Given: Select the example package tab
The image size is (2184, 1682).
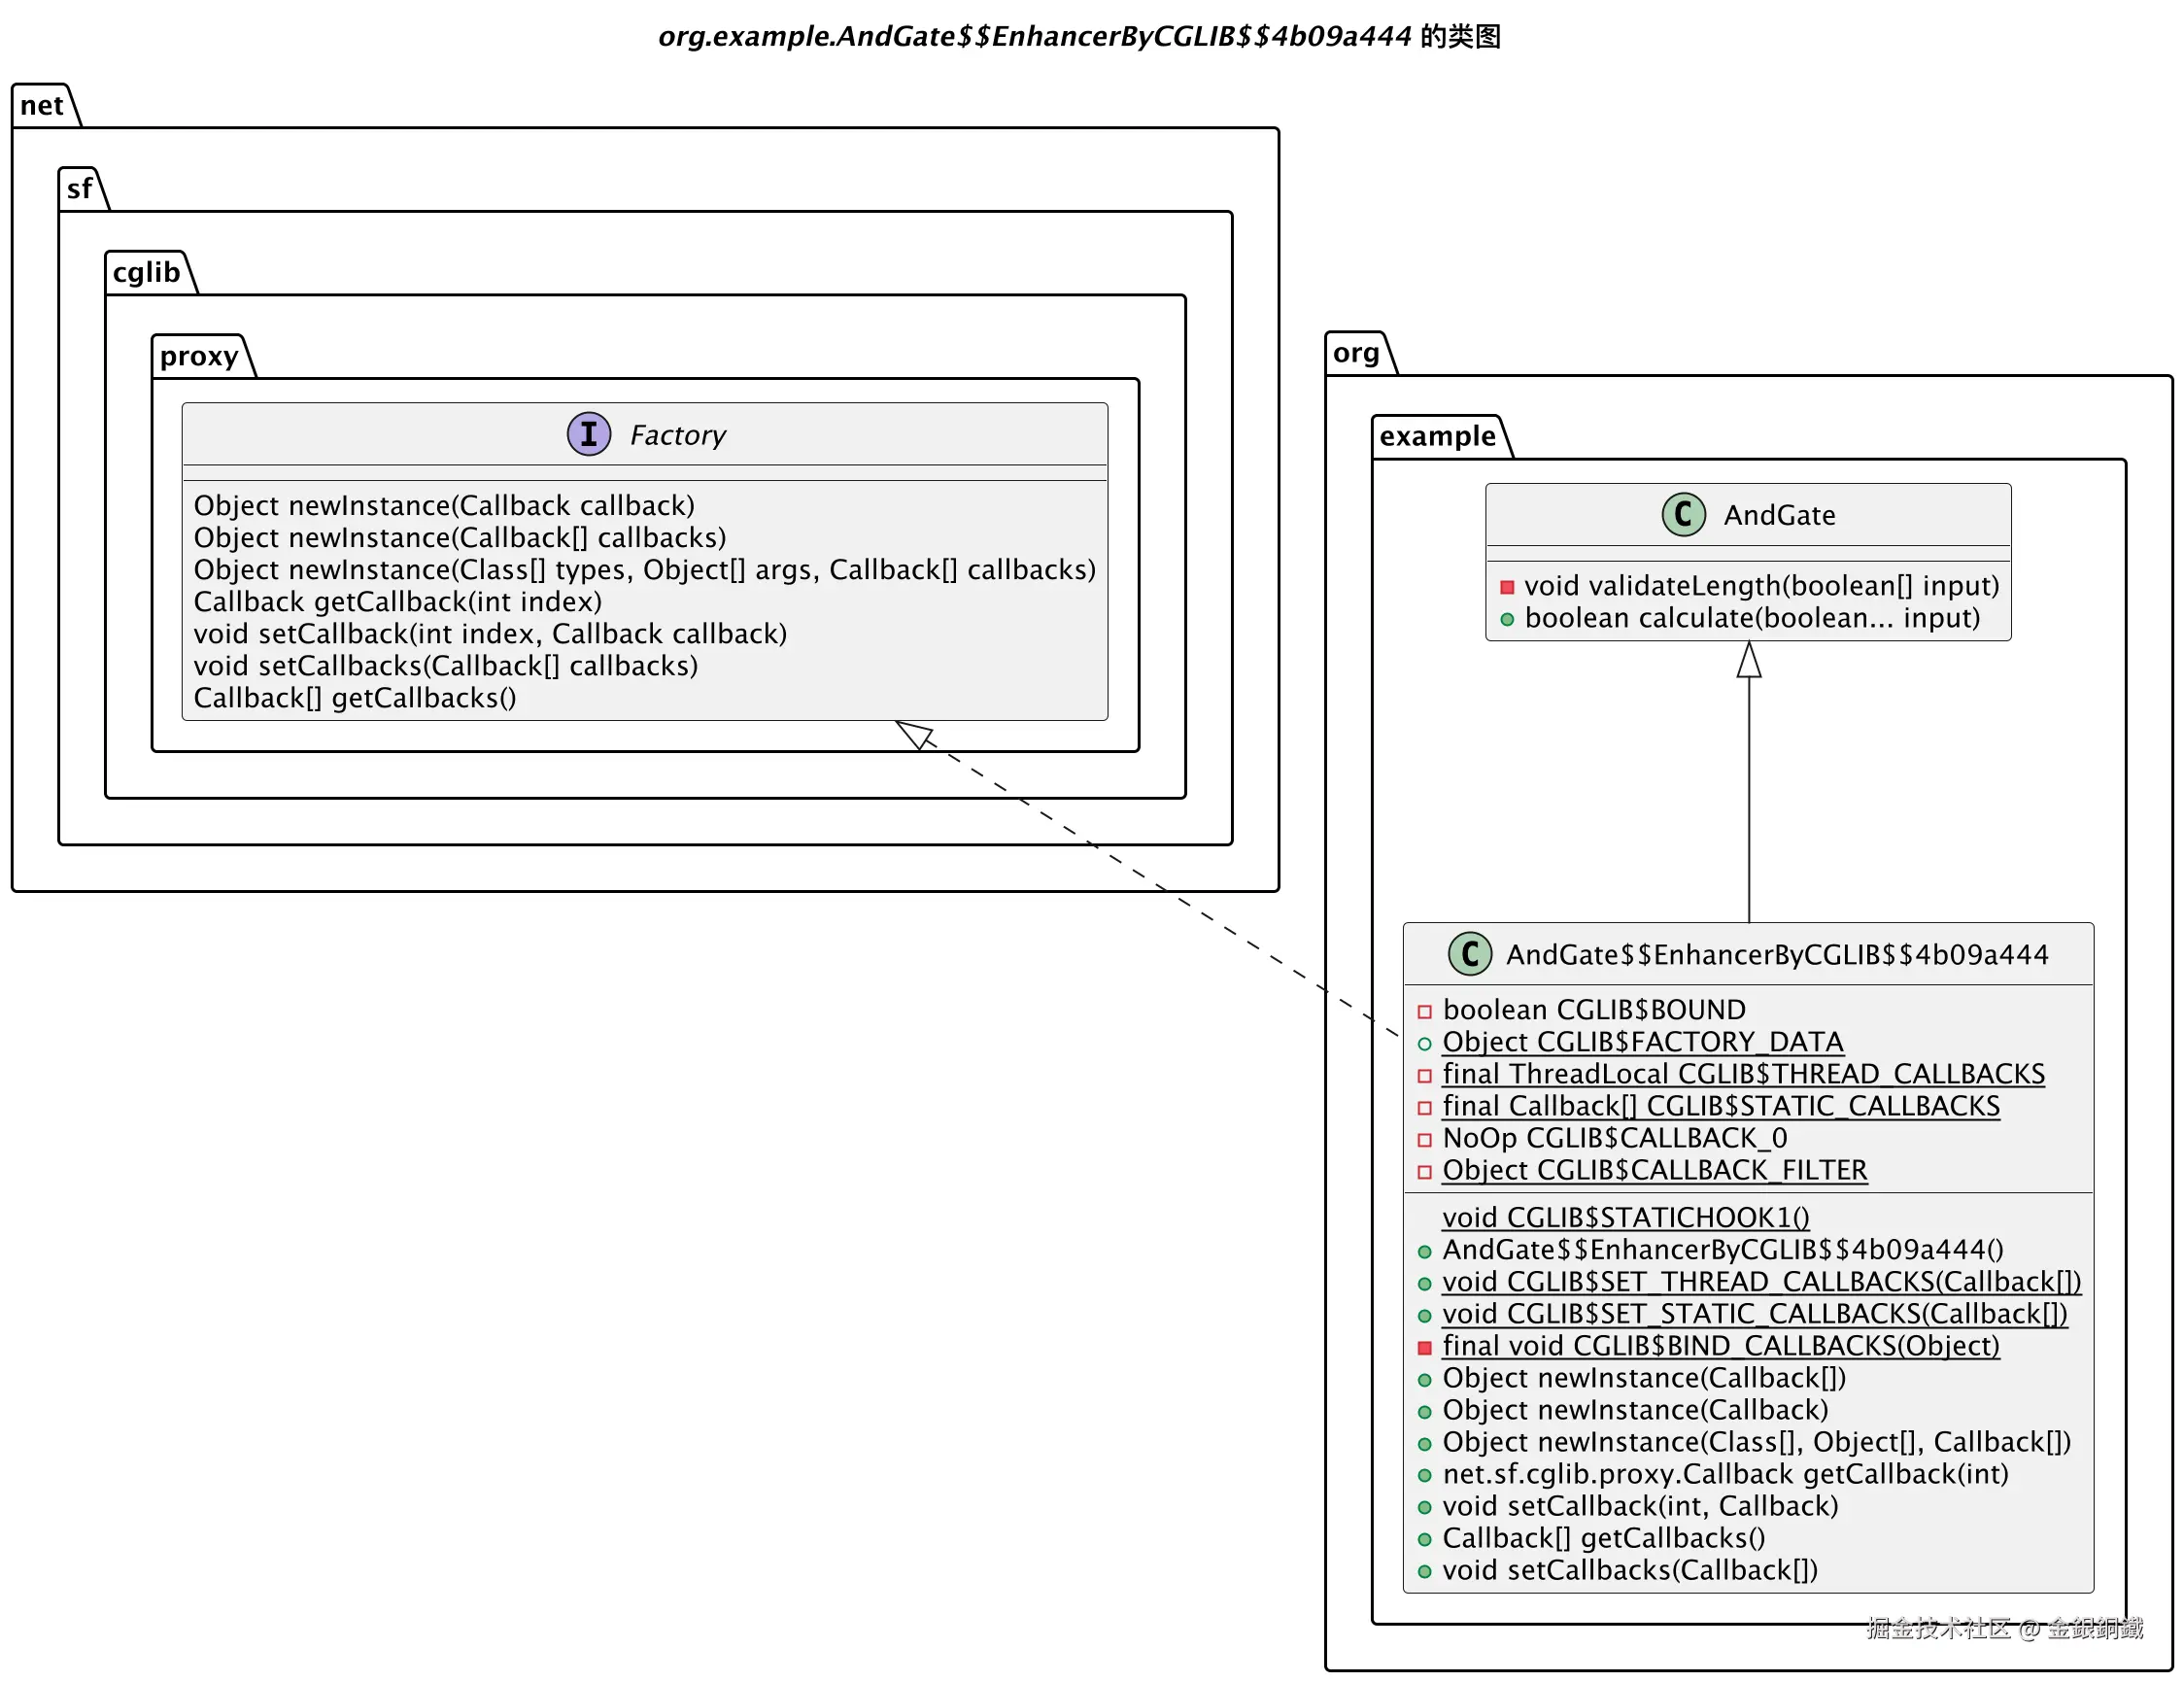Looking at the screenshot, I should pyautogui.click(x=1437, y=436).
